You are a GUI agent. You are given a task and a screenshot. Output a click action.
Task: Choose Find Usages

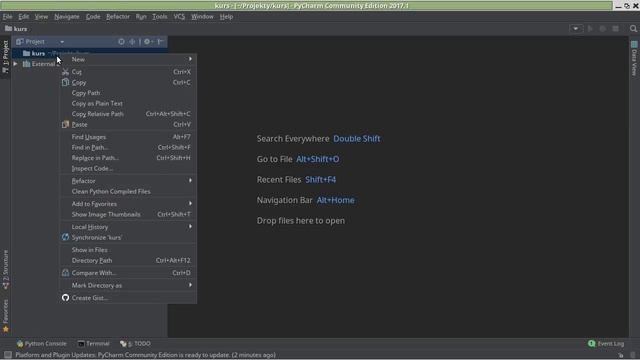click(128, 137)
